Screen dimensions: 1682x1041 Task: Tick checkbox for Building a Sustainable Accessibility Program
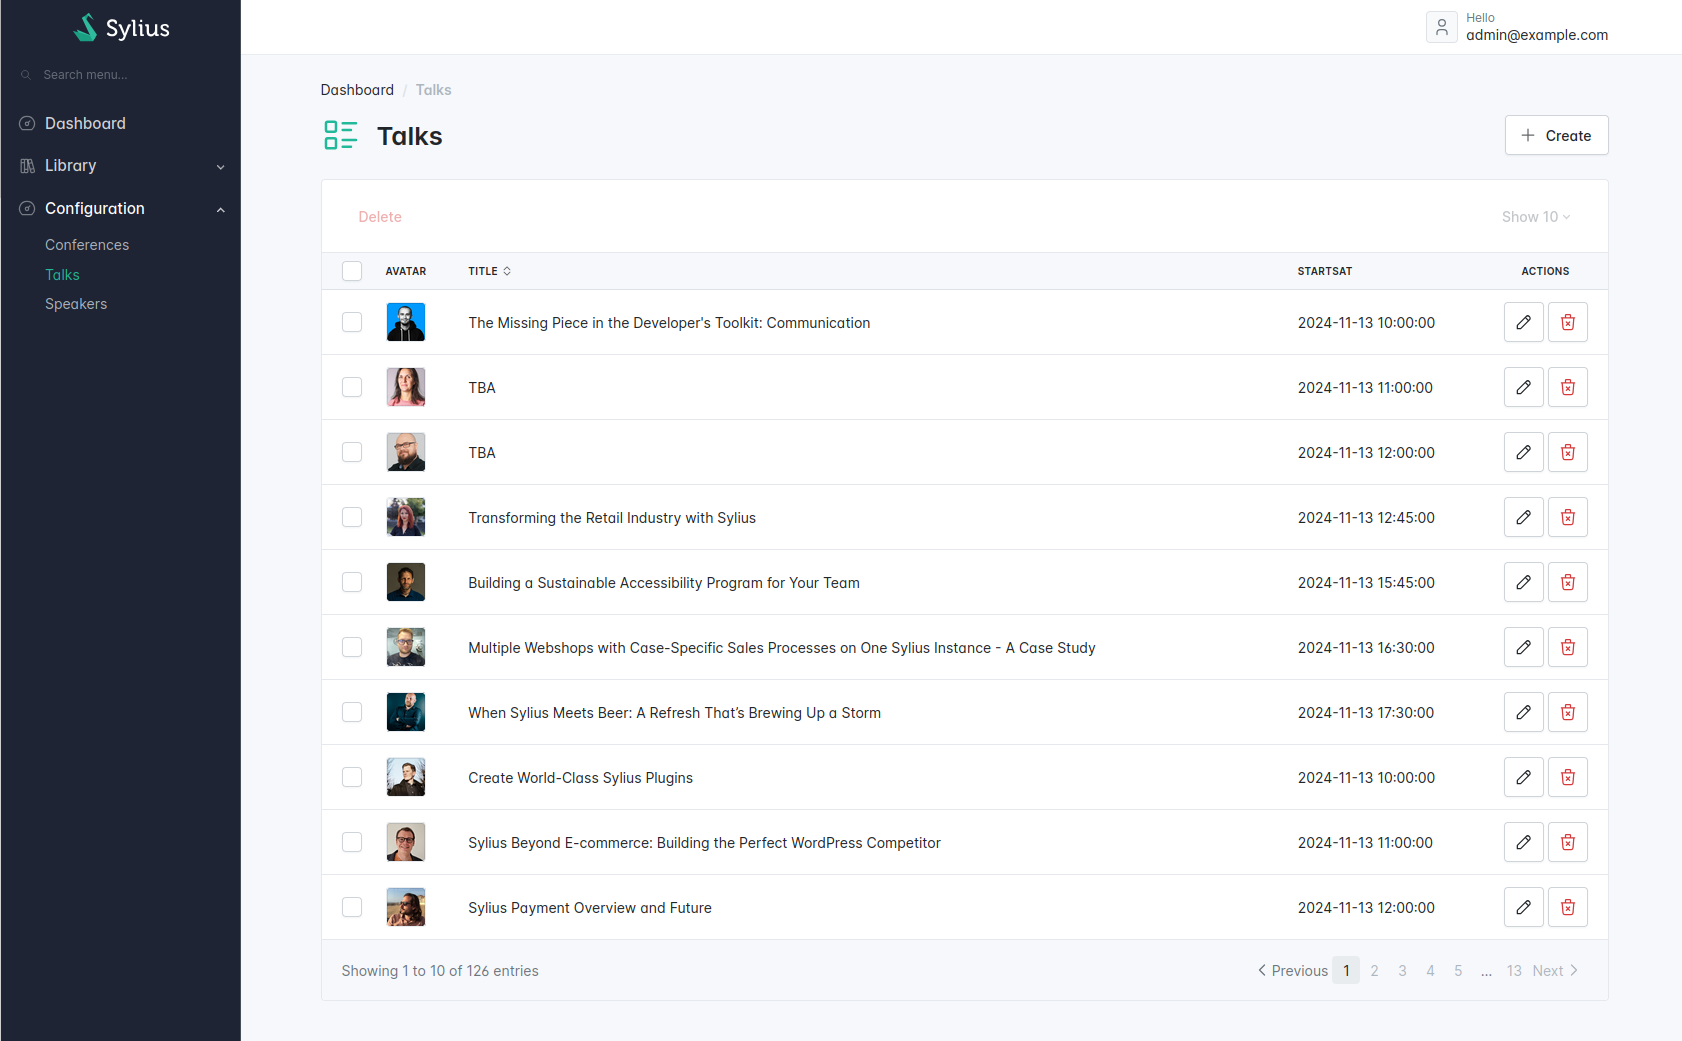[352, 582]
